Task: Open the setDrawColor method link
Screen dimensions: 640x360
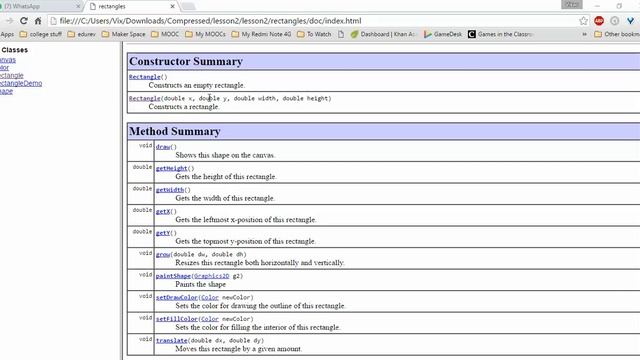Action: coord(177,298)
